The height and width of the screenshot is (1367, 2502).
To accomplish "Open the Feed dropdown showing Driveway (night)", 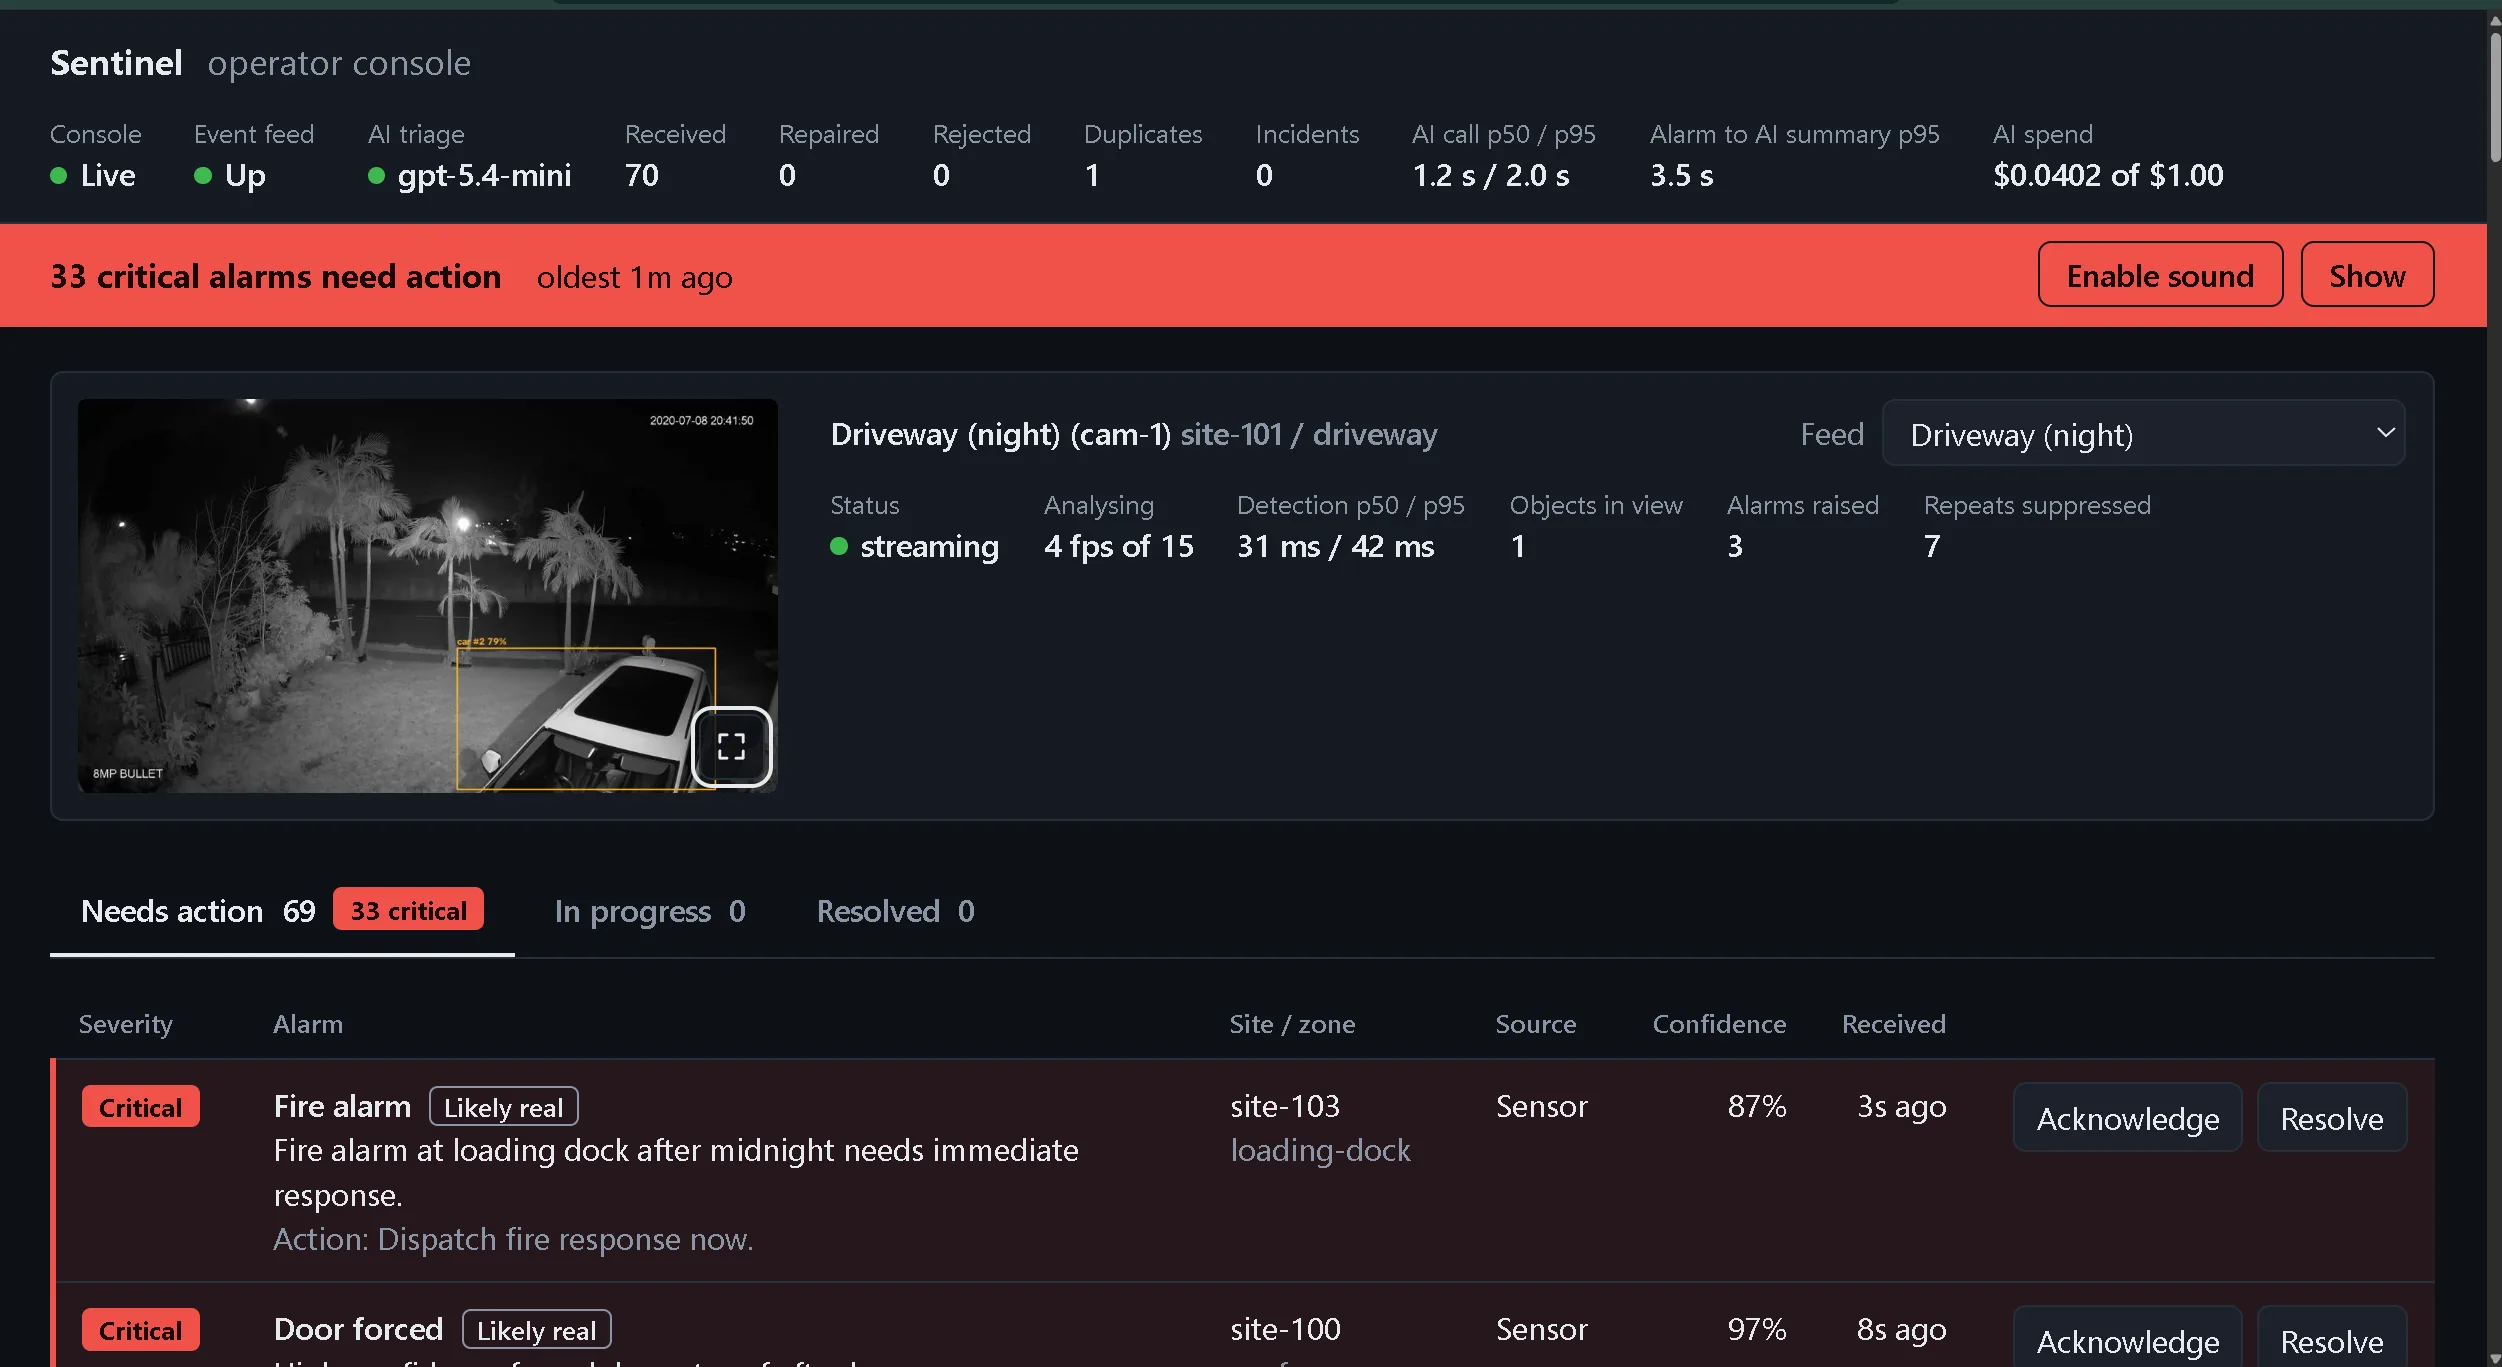I will pyautogui.click(x=2143, y=433).
